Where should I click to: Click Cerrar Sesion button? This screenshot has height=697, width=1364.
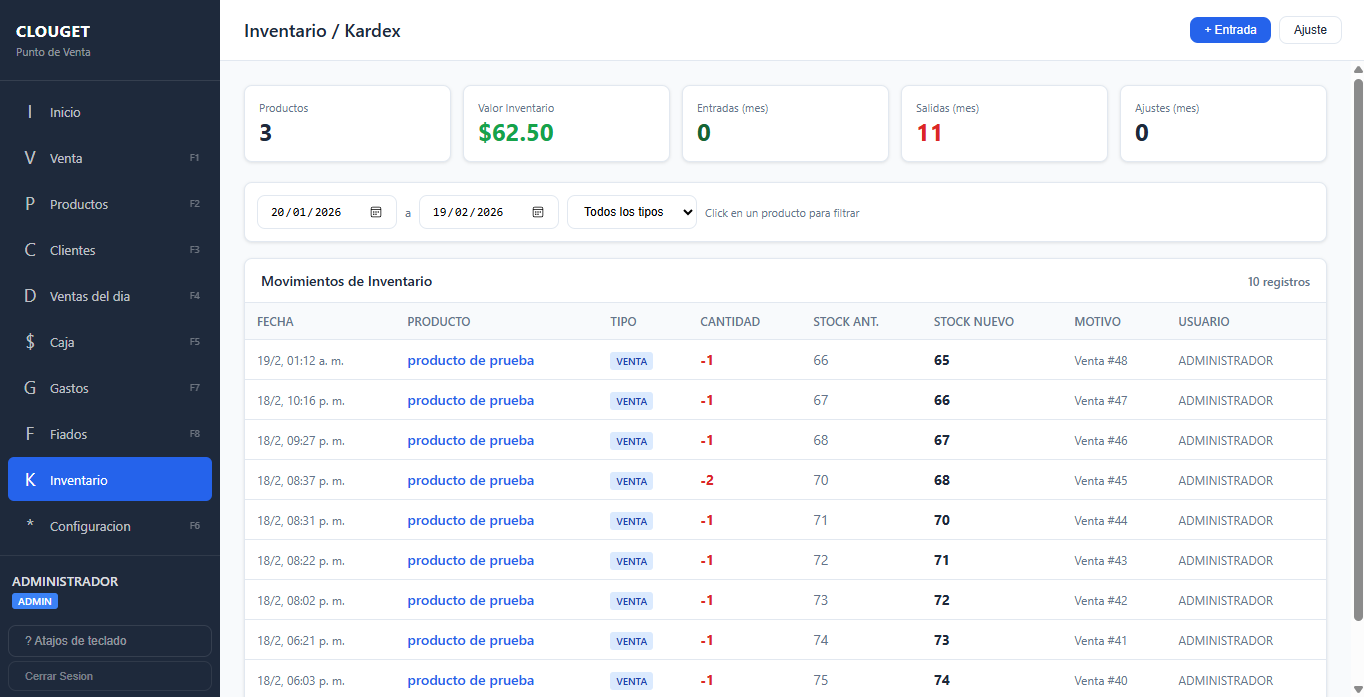click(x=110, y=676)
